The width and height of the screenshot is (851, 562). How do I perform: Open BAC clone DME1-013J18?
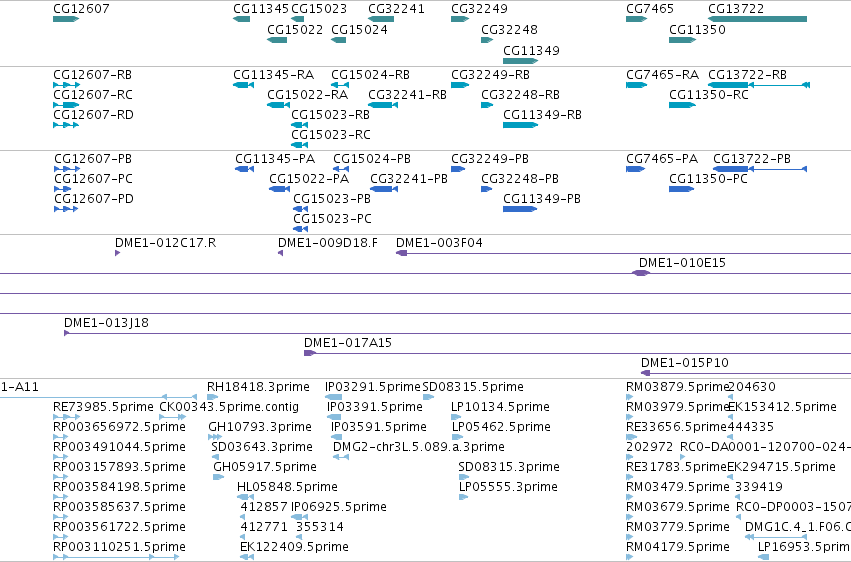(x=106, y=323)
